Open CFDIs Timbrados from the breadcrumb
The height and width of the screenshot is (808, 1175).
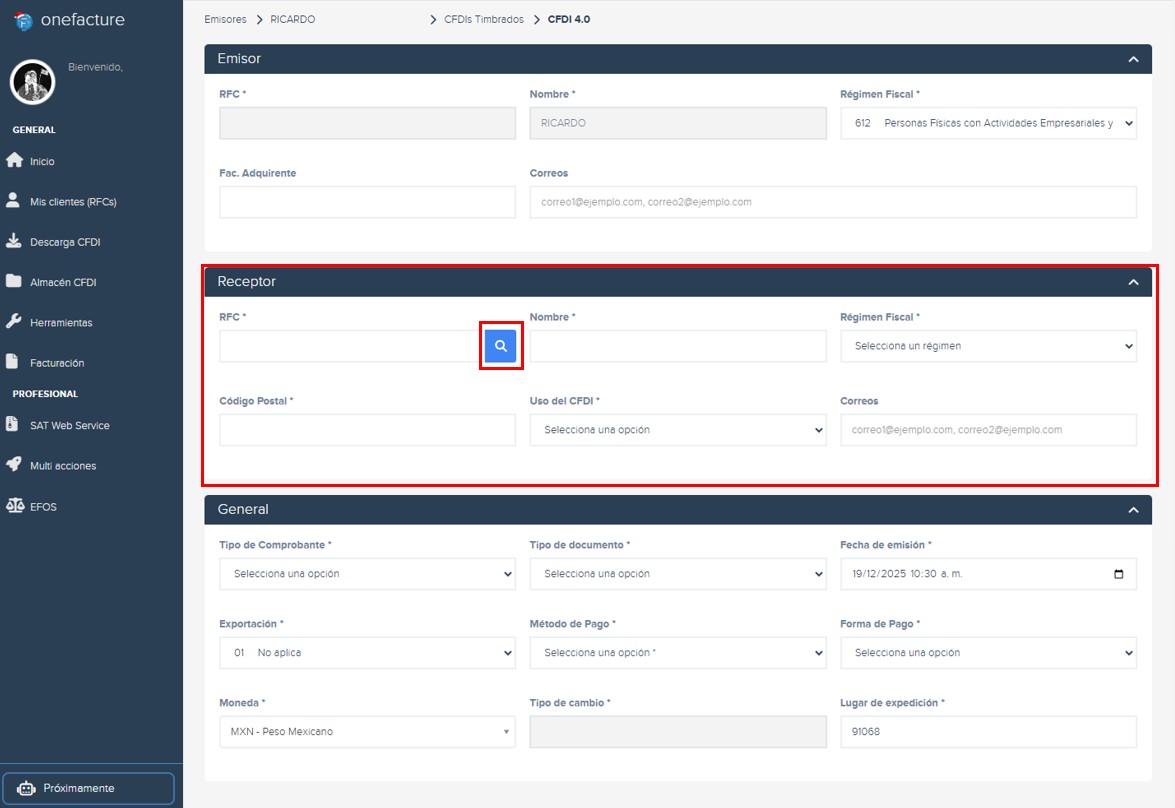(x=485, y=19)
